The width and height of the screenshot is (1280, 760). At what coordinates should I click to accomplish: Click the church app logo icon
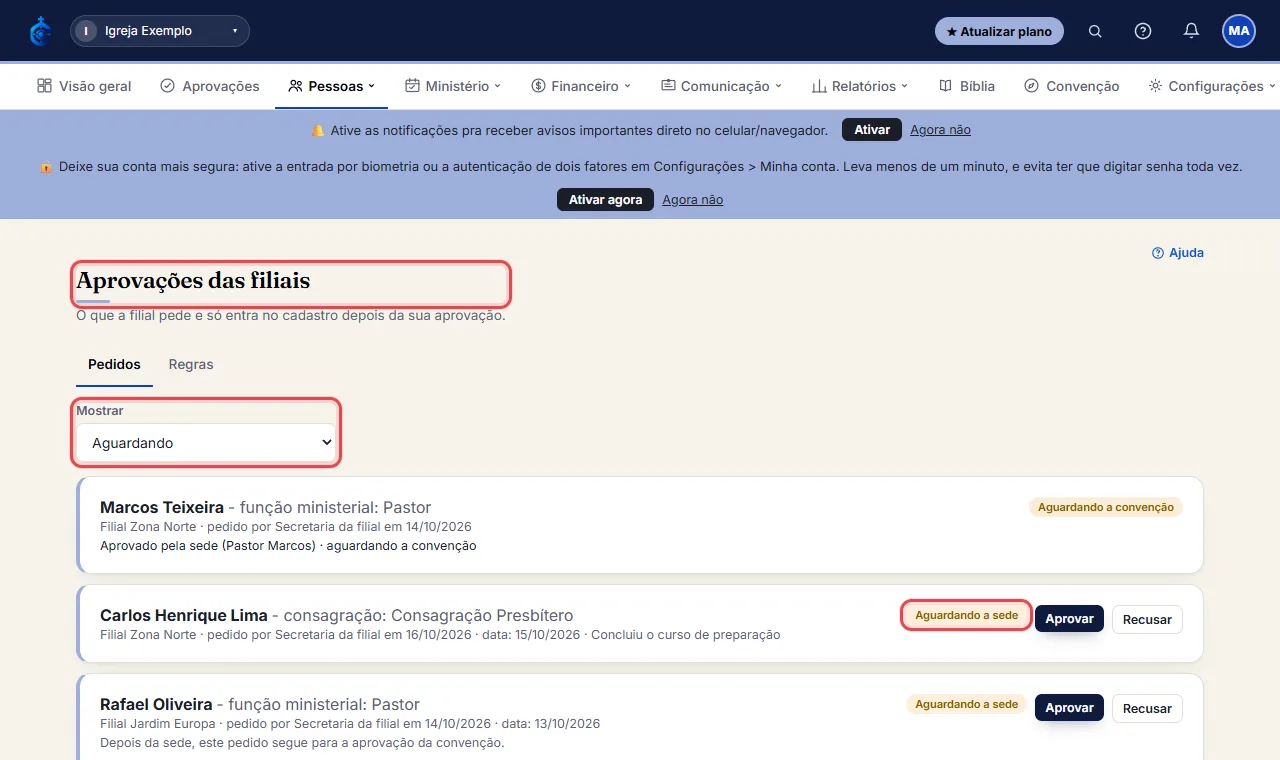[x=41, y=31]
